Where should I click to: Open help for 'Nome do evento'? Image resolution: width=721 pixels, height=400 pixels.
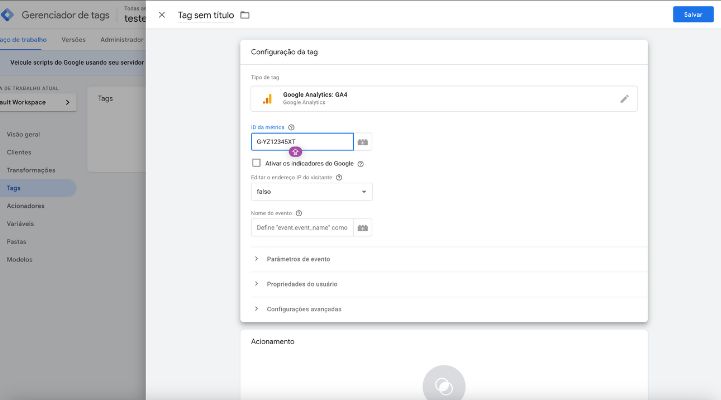(299, 213)
